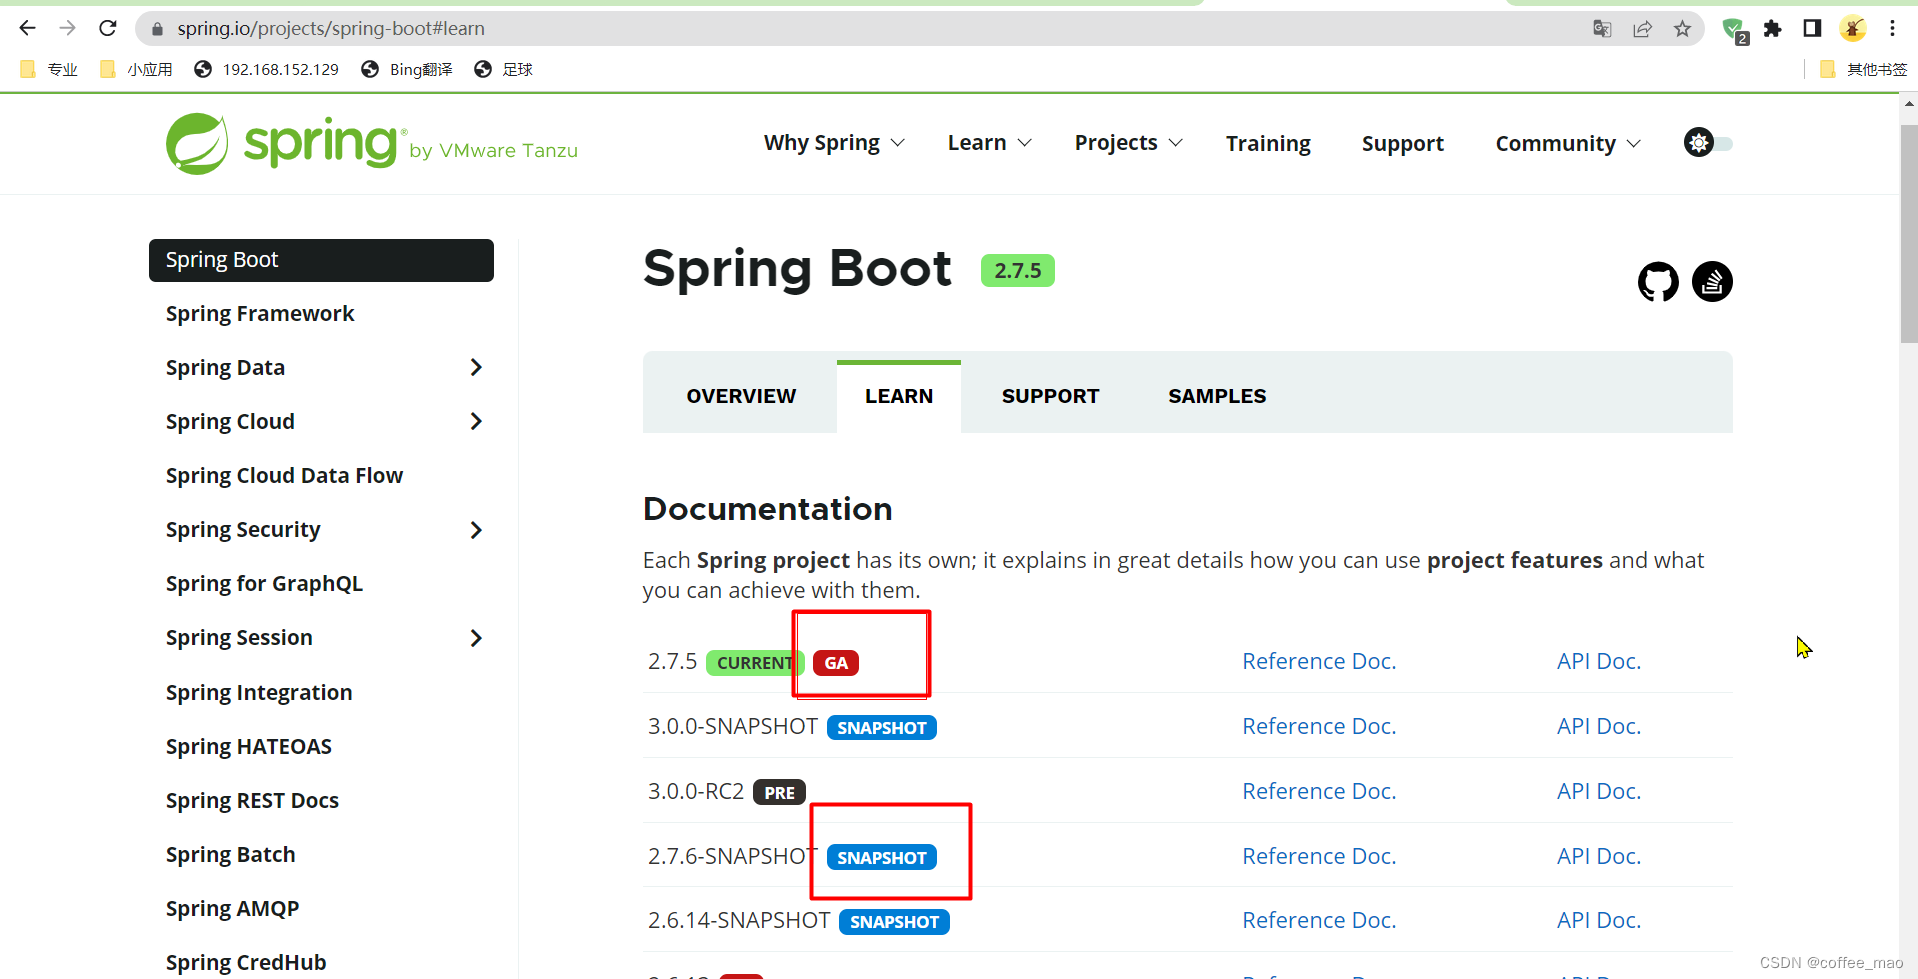Image resolution: width=1918 pixels, height=979 pixels.
Task: Click the 2.7.5 version badge
Action: (1018, 271)
